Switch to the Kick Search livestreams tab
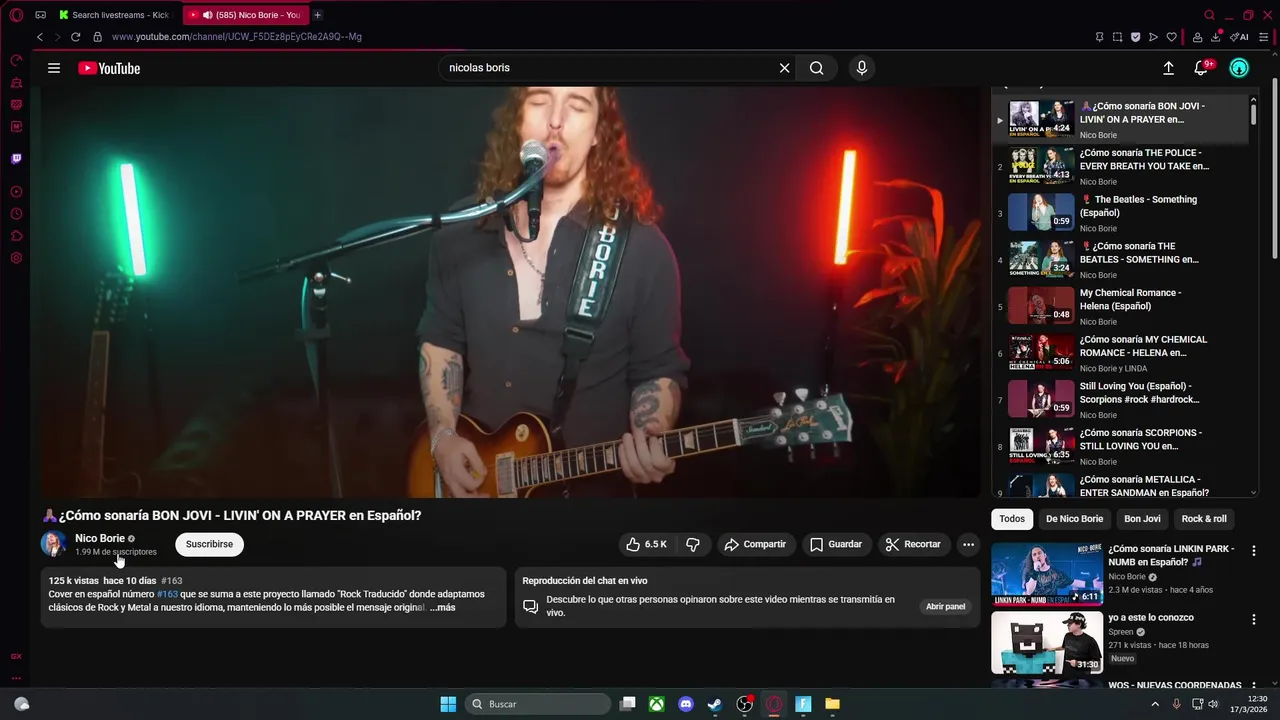The image size is (1280, 720). (115, 15)
